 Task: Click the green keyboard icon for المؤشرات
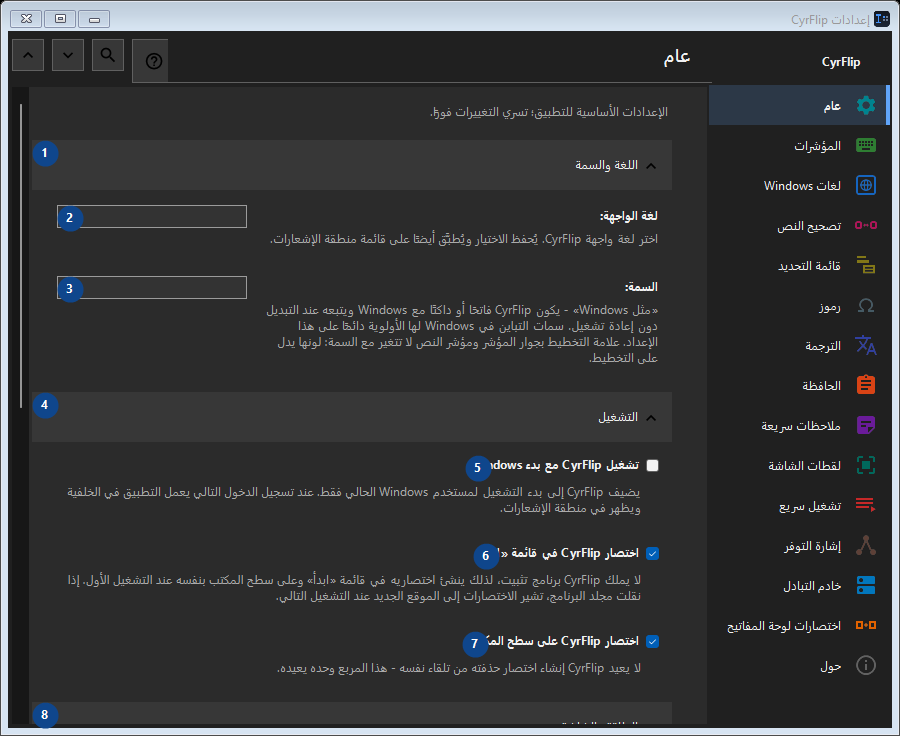click(x=866, y=145)
